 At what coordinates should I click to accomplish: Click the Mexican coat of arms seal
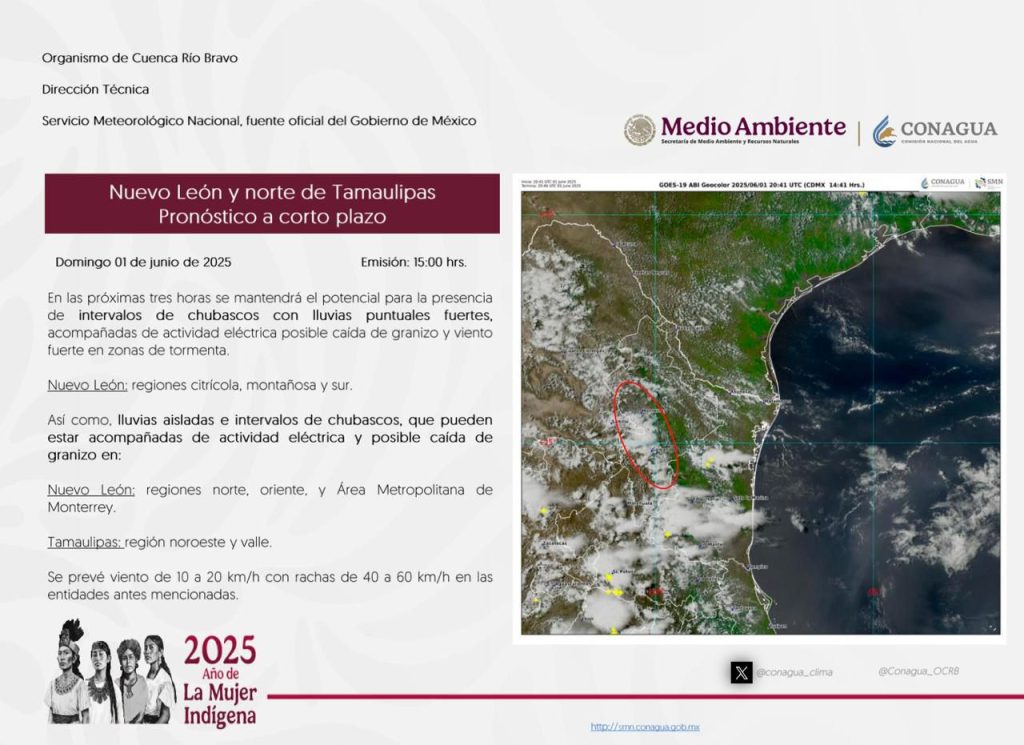pyautogui.click(x=639, y=130)
